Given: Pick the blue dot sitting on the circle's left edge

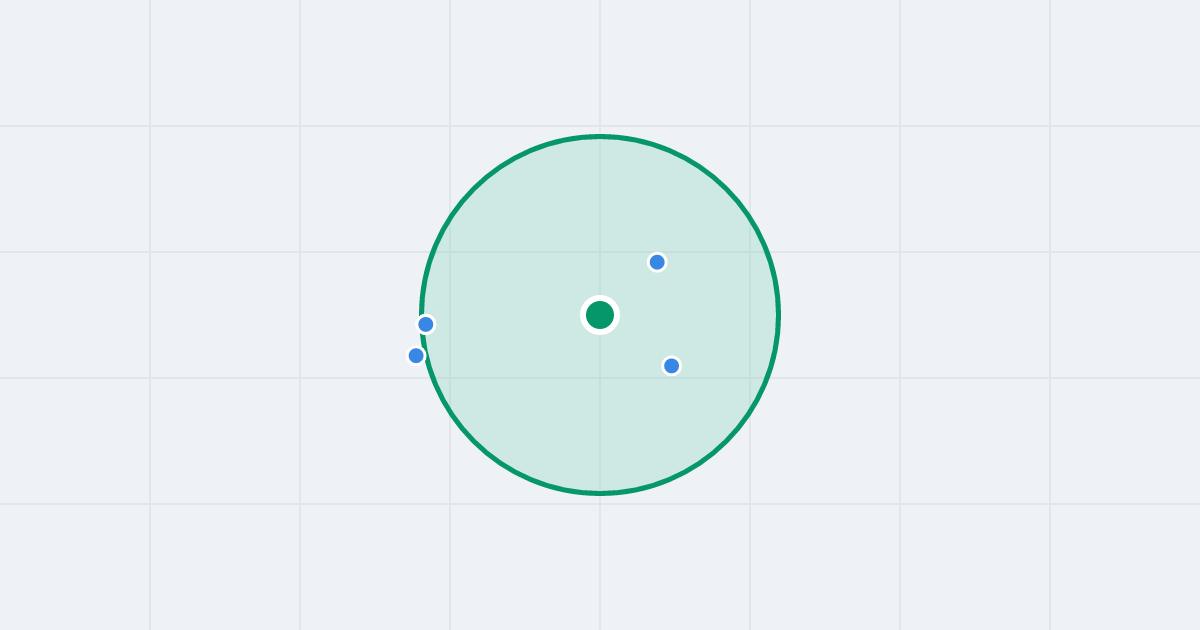Looking at the screenshot, I should pos(426,324).
